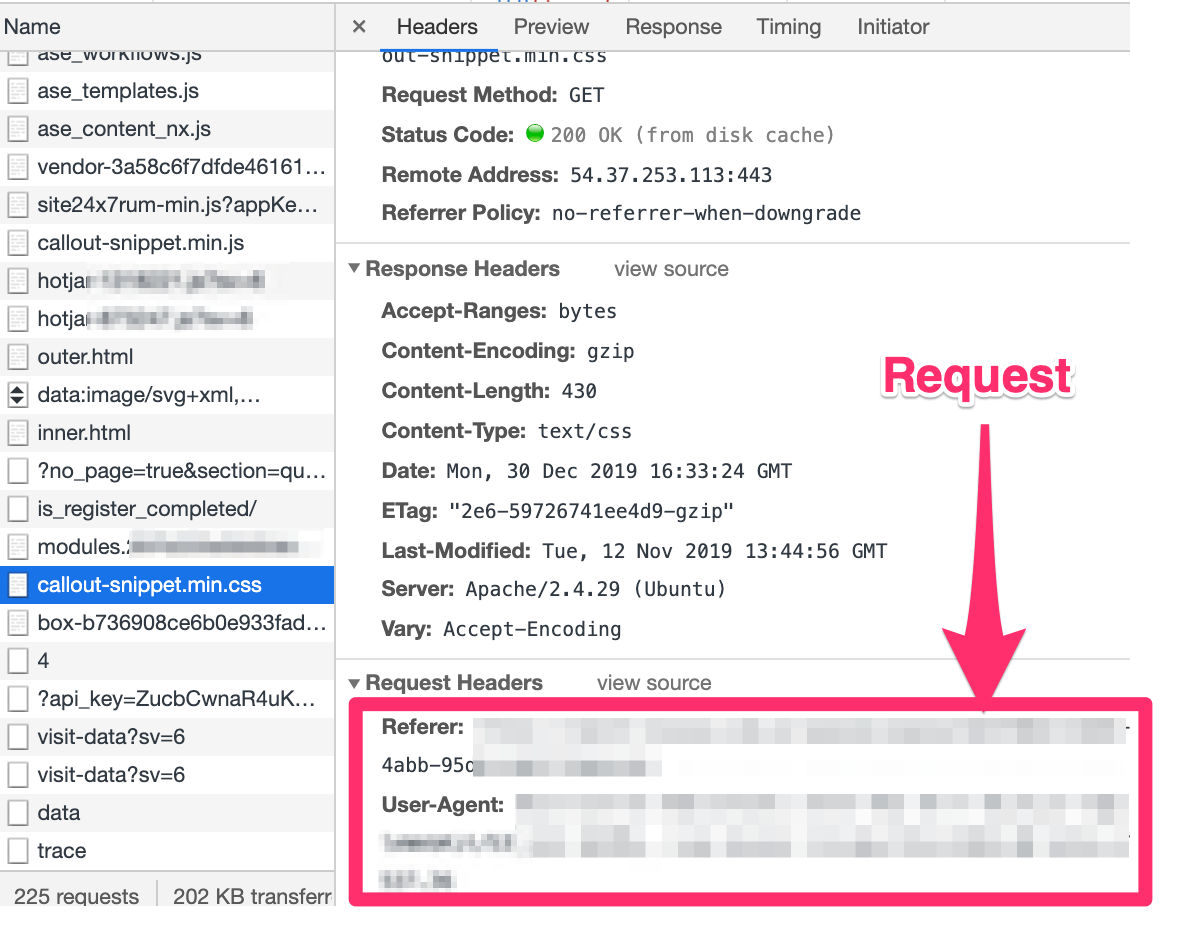Select the site24x7rum-min.js request
The height and width of the screenshot is (948, 1194).
pyautogui.click(x=177, y=205)
